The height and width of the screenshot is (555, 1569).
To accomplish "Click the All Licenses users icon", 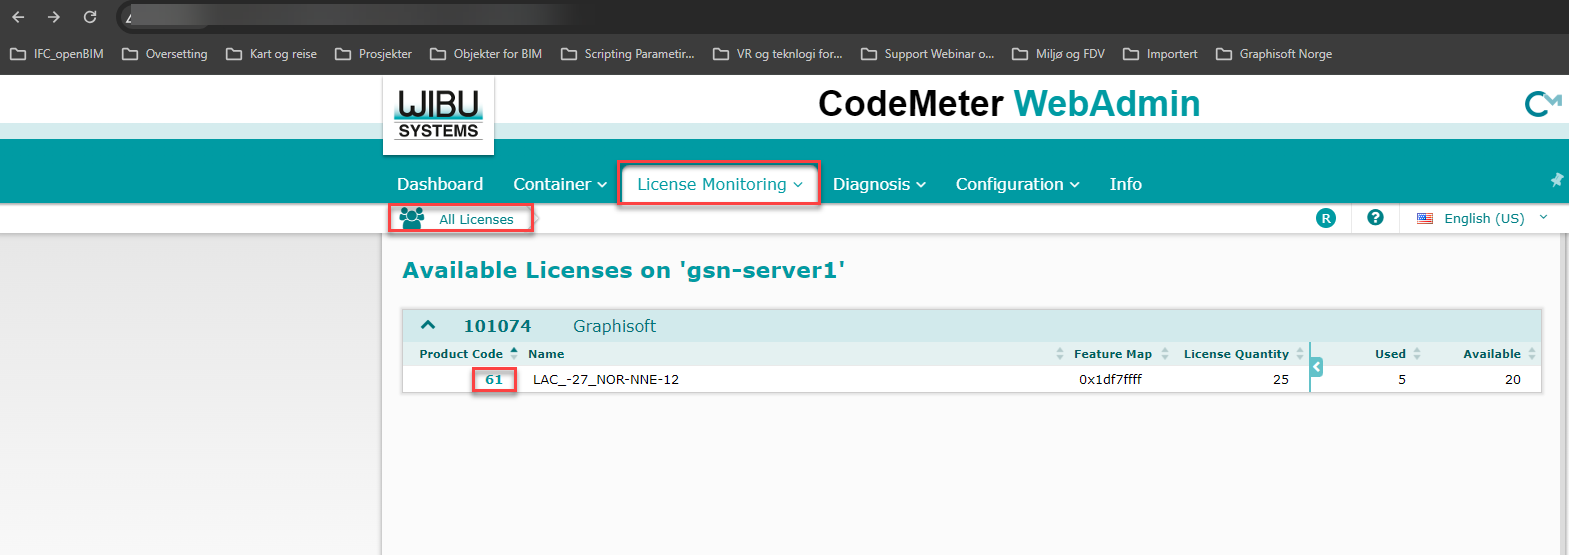I will [x=411, y=218].
